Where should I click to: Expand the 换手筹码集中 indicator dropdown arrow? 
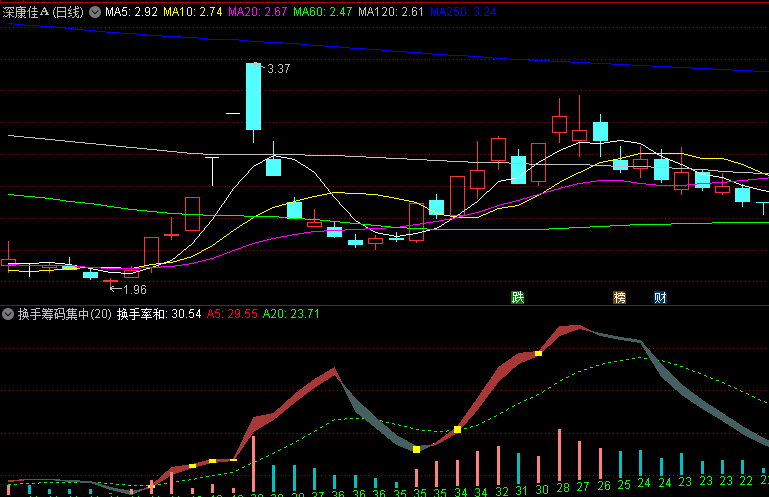click(8, 314)
